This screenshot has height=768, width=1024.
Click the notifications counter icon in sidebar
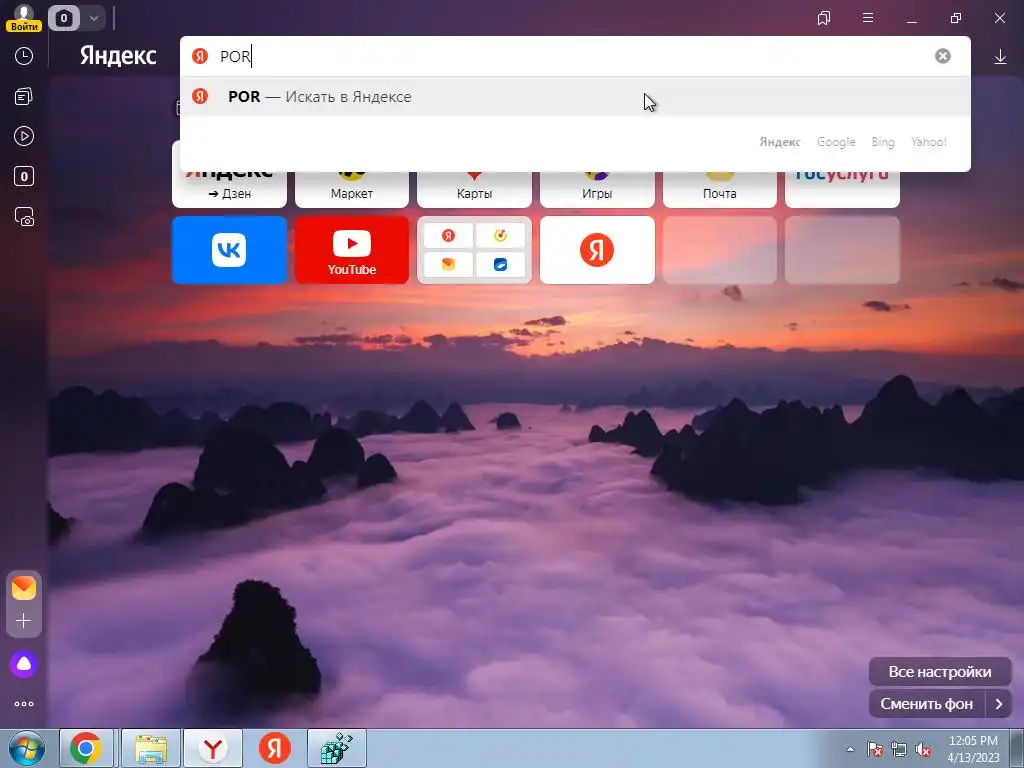24,176
